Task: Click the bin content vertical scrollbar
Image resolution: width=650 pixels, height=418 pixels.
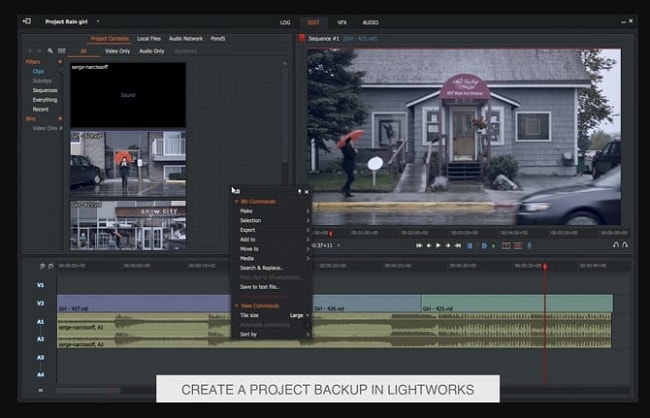Action: pyautogui.click(x=285, y=116)
